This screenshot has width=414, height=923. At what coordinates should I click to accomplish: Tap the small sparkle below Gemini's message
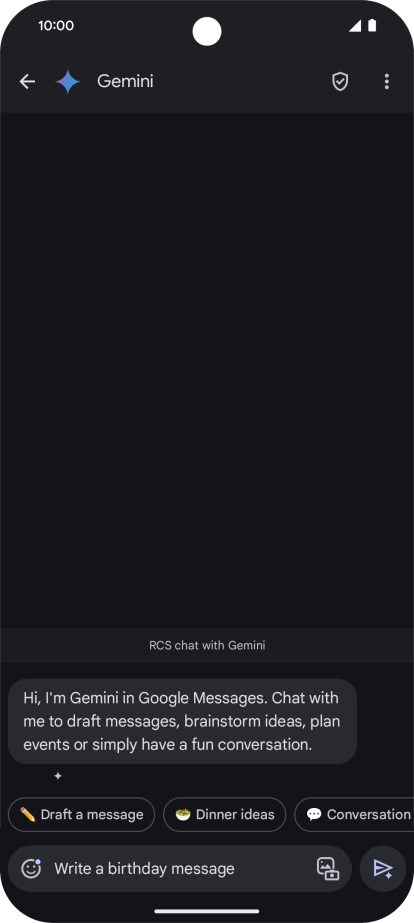58,776
